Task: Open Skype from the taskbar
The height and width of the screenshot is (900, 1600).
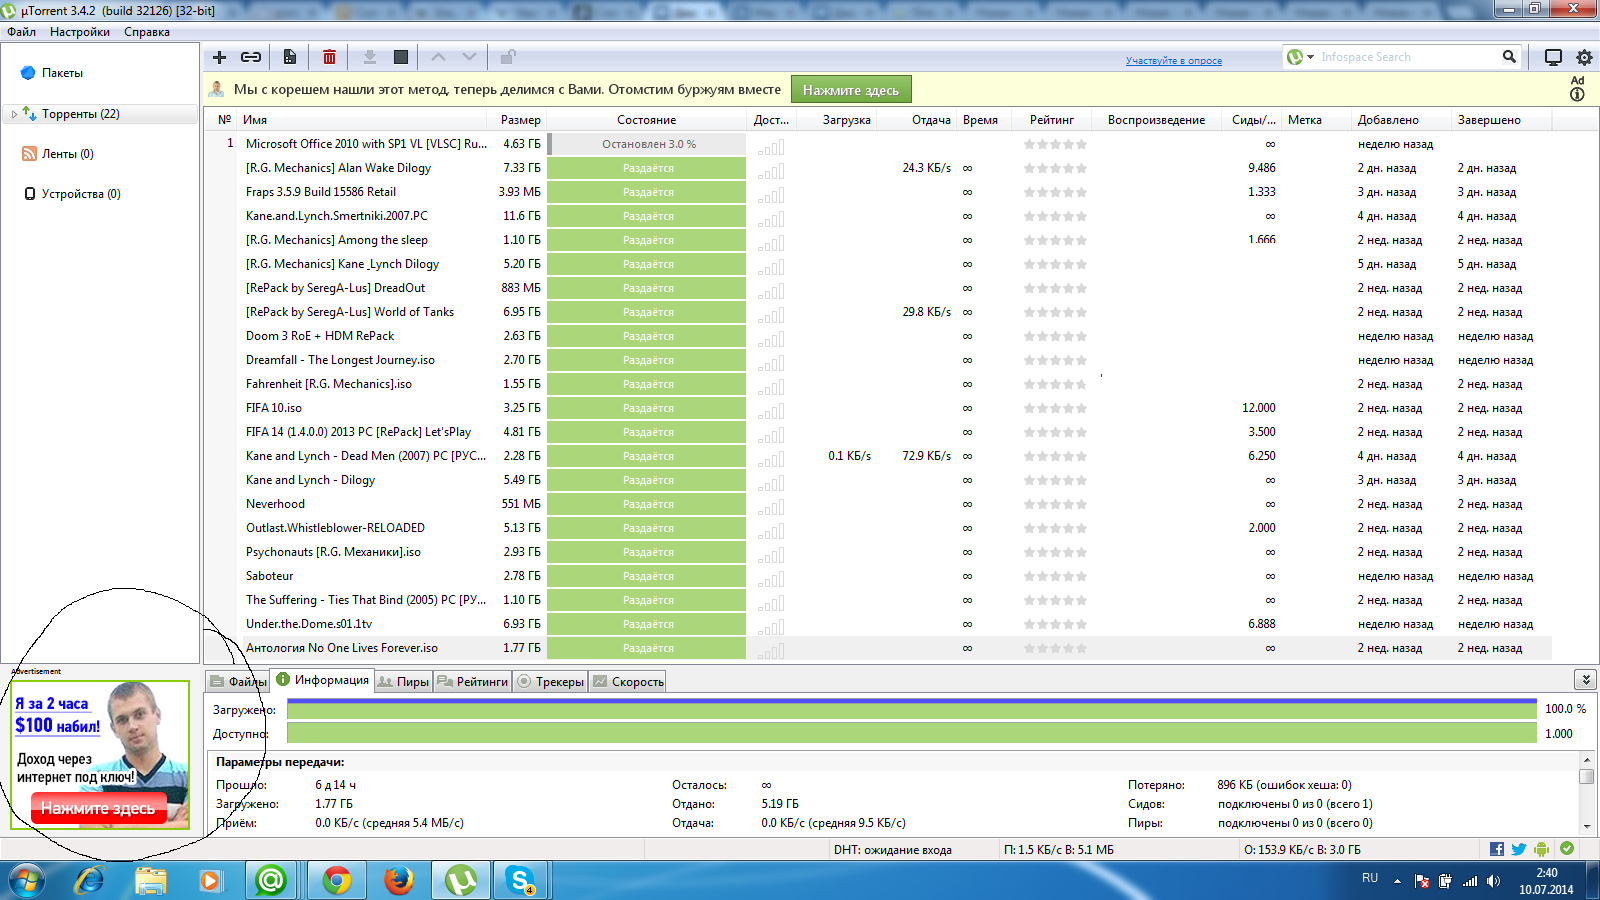Action: 521,880
